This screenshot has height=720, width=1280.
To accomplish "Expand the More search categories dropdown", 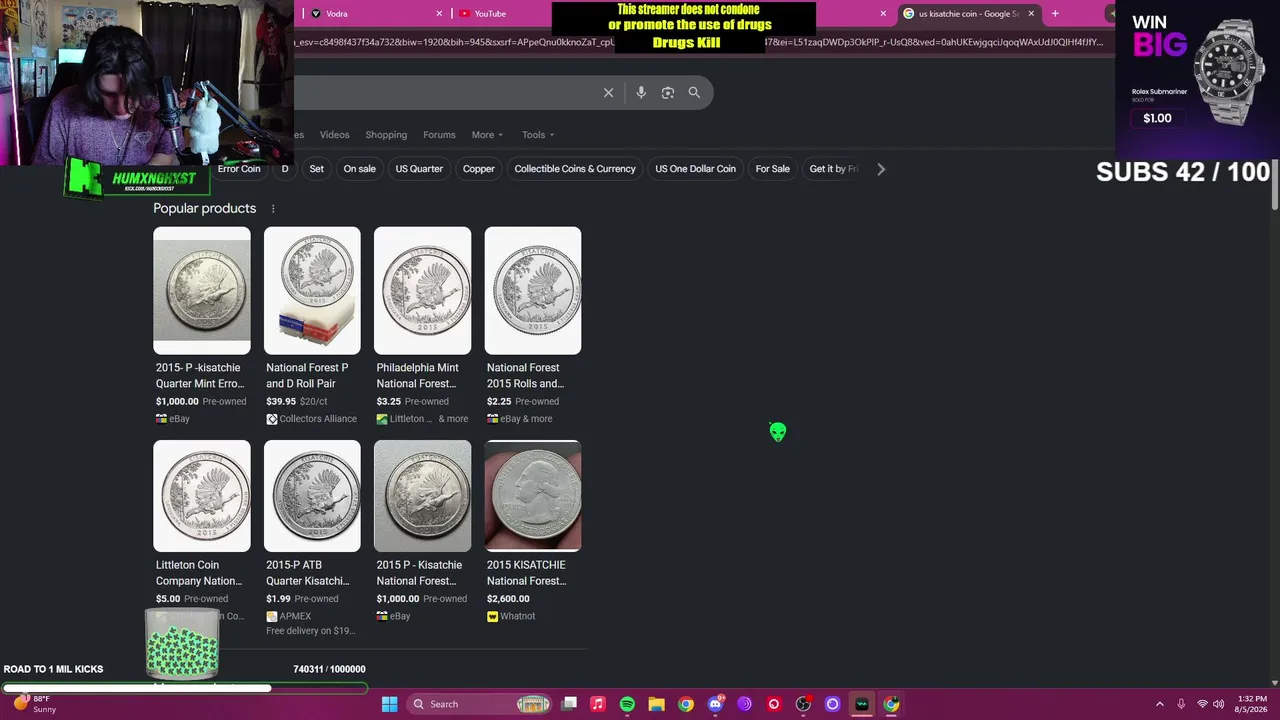I will [487, 135].
